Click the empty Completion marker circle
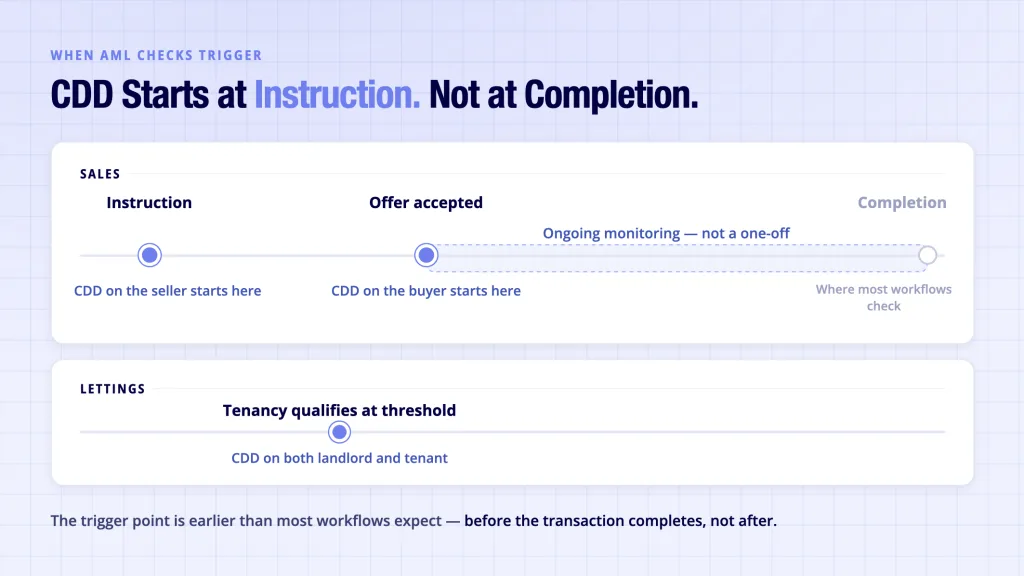 click(927, 255)
